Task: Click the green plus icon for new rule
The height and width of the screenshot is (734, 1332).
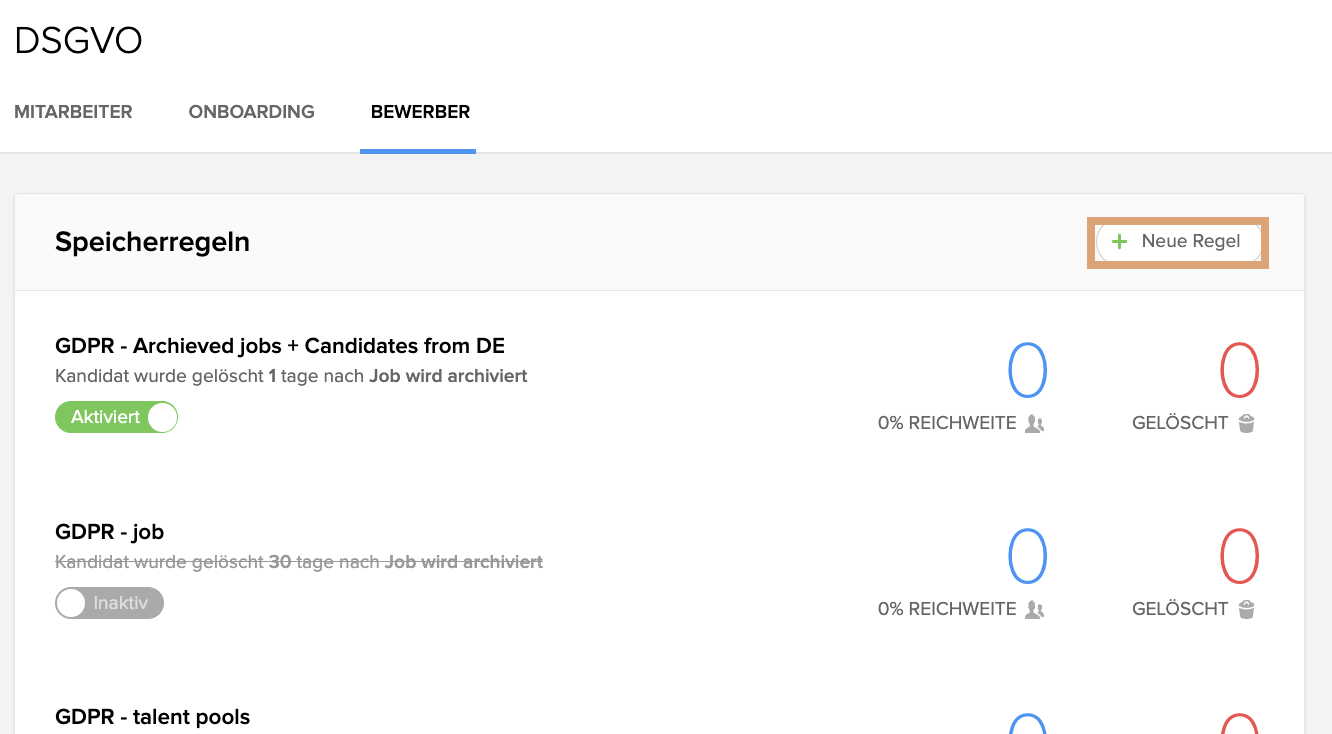Action: click(x=1120, y=242)
